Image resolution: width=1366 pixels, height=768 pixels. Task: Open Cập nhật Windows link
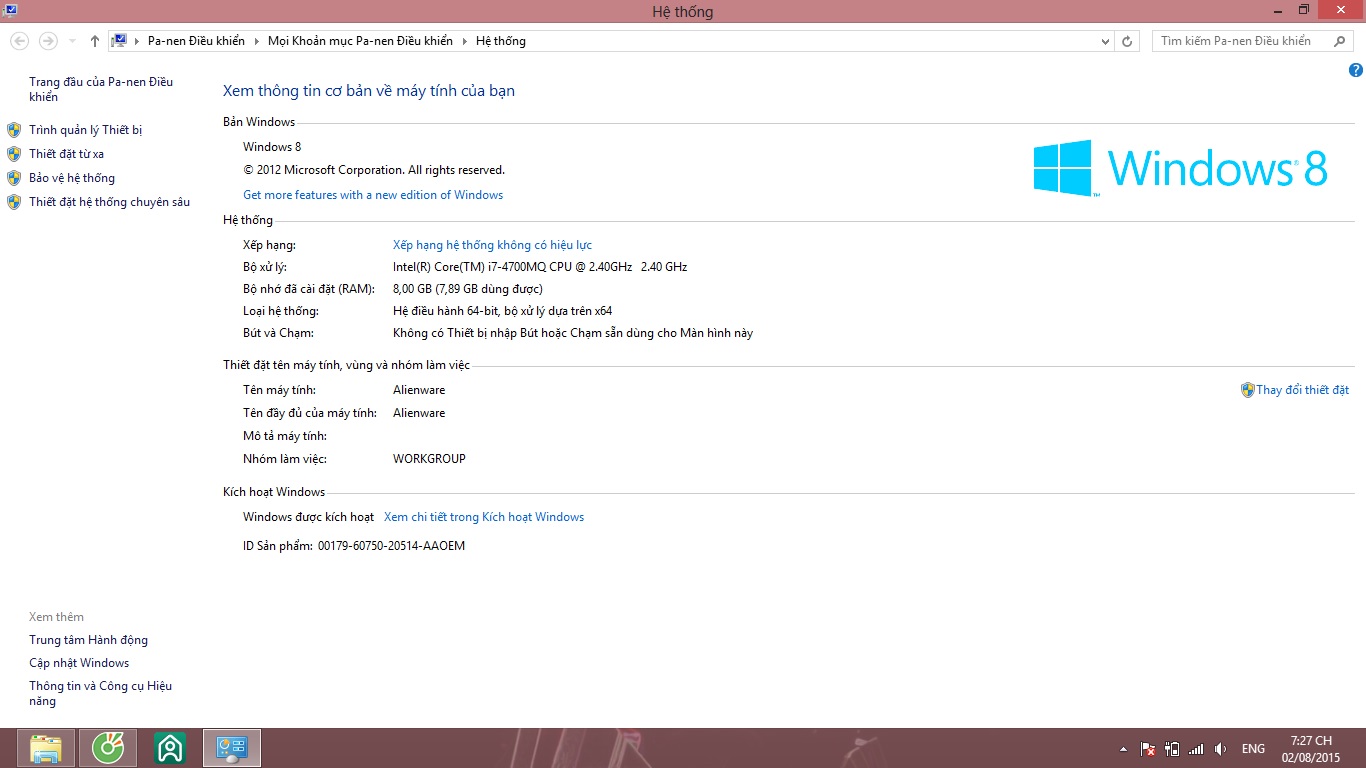tap(79, 663)
